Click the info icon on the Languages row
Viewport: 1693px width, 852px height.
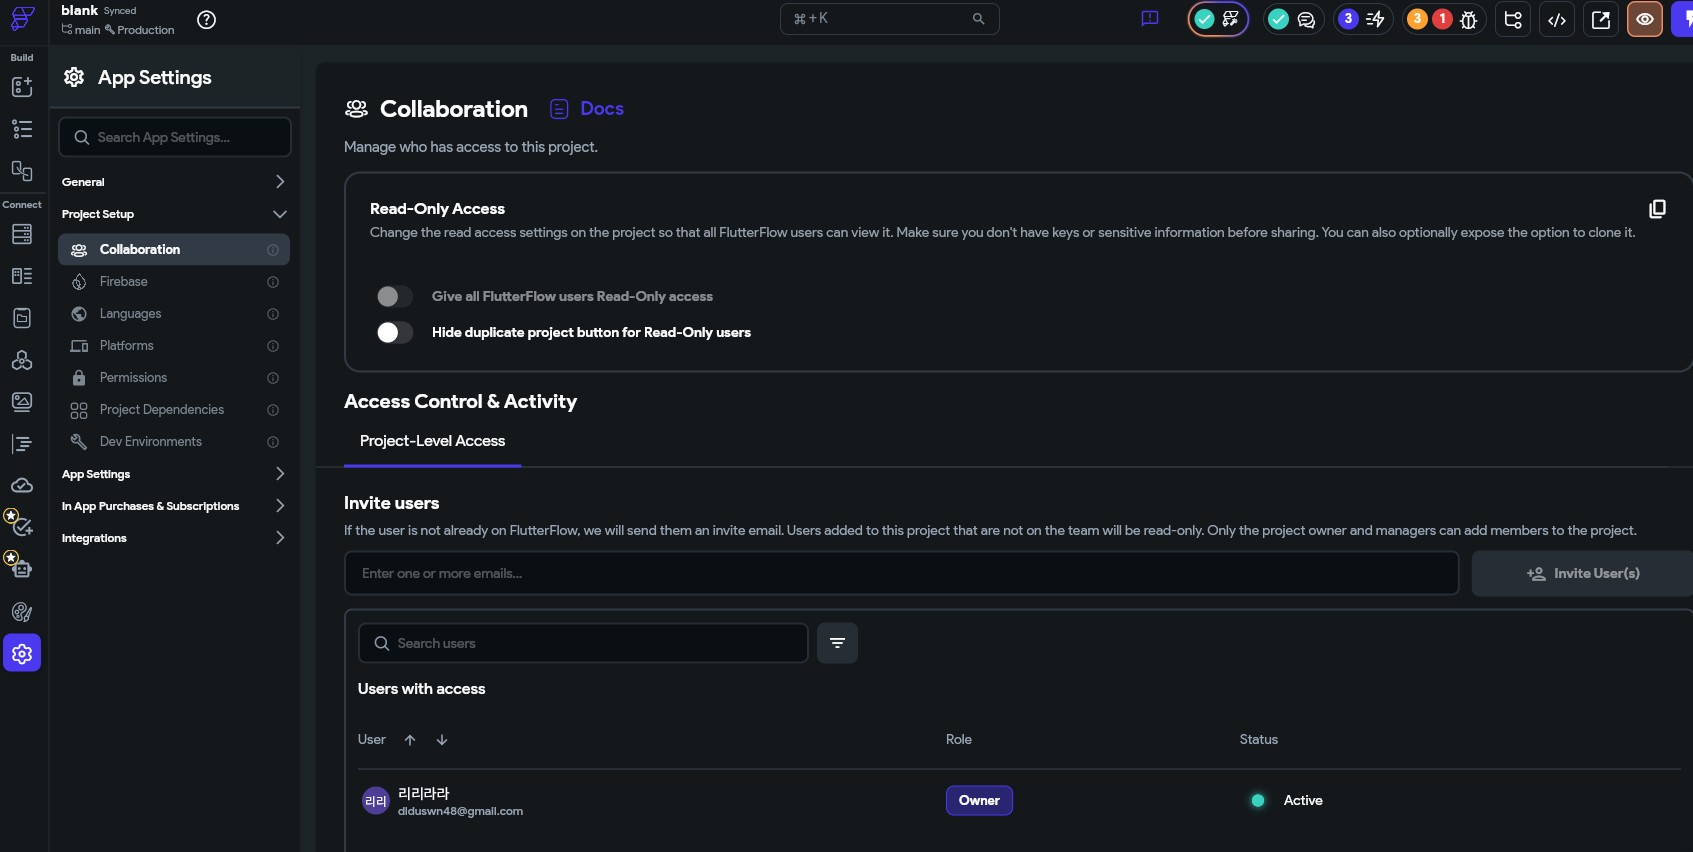coord(273,314)
